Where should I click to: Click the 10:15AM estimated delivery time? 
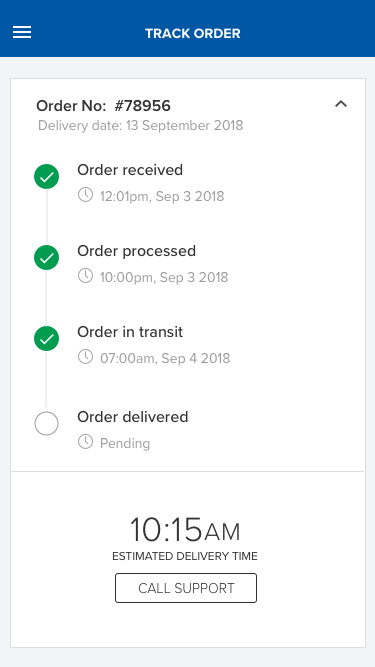(x=185, y=530)
